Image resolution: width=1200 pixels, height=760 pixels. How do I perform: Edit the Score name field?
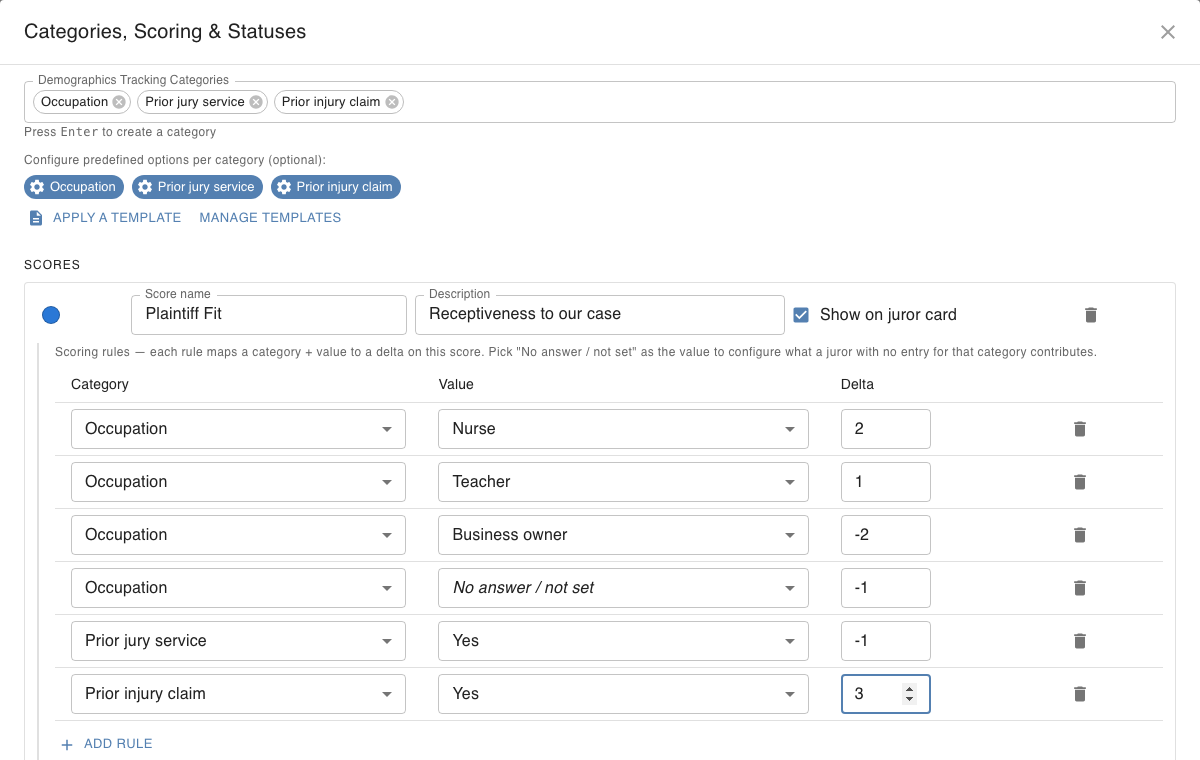pyautogui.click(x=269, y=314)
